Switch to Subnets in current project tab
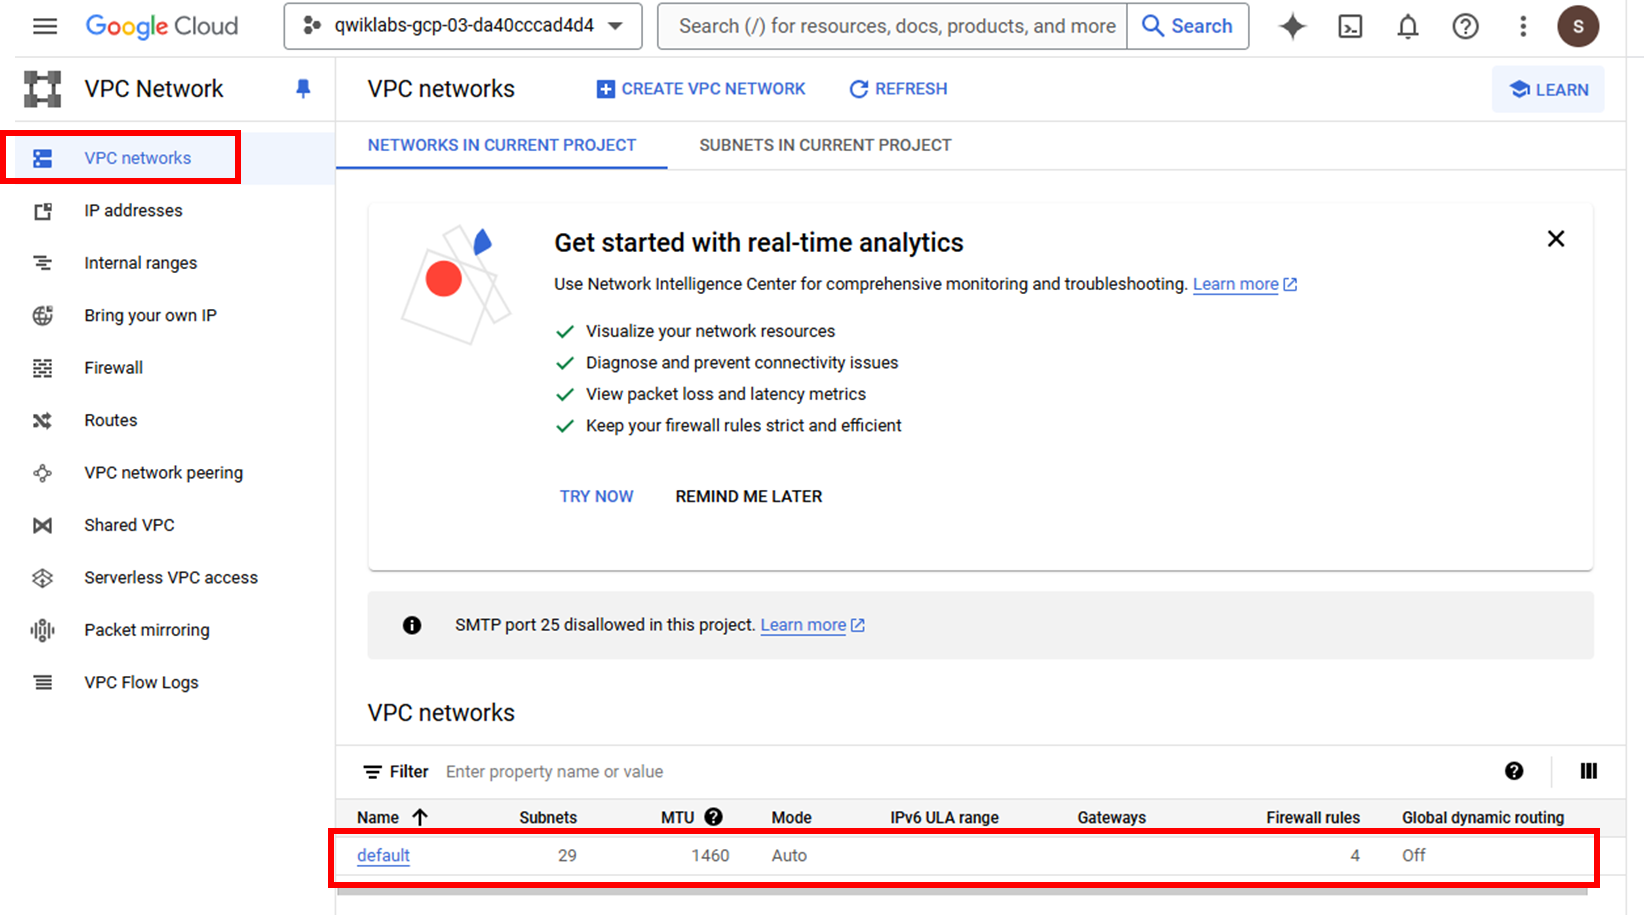 825,145
